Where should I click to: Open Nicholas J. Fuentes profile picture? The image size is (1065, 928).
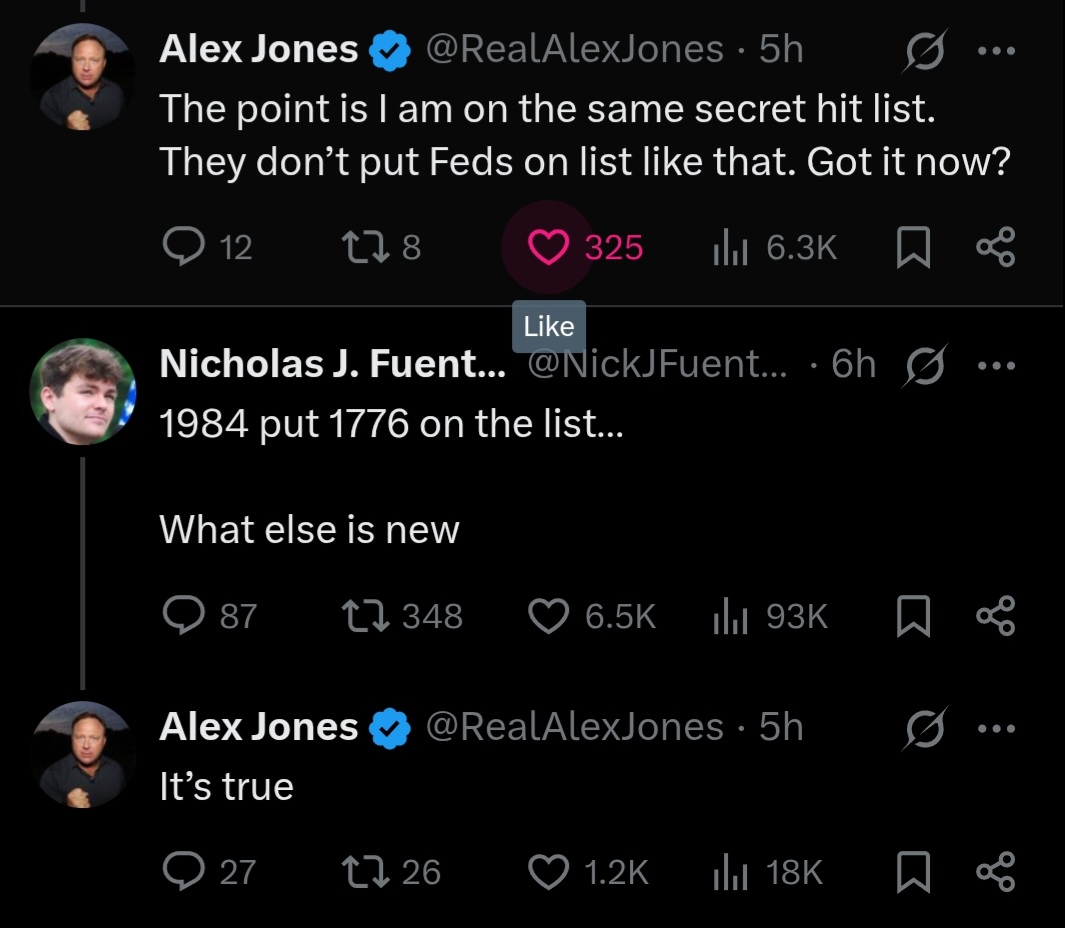[83, 391]
